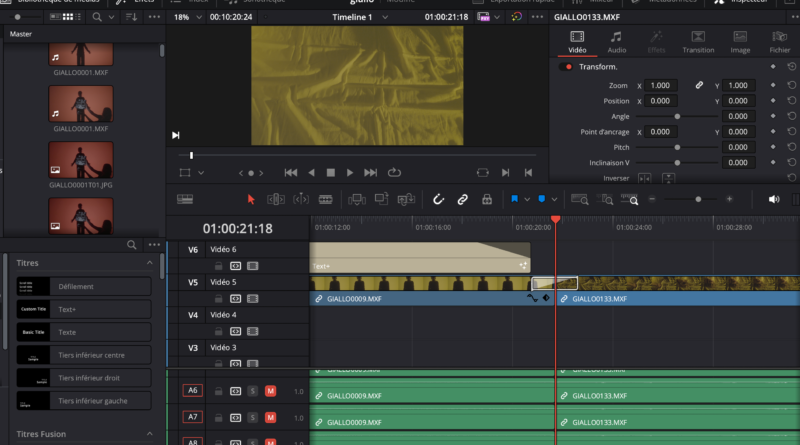Click timeline zoom minus button

652,199
